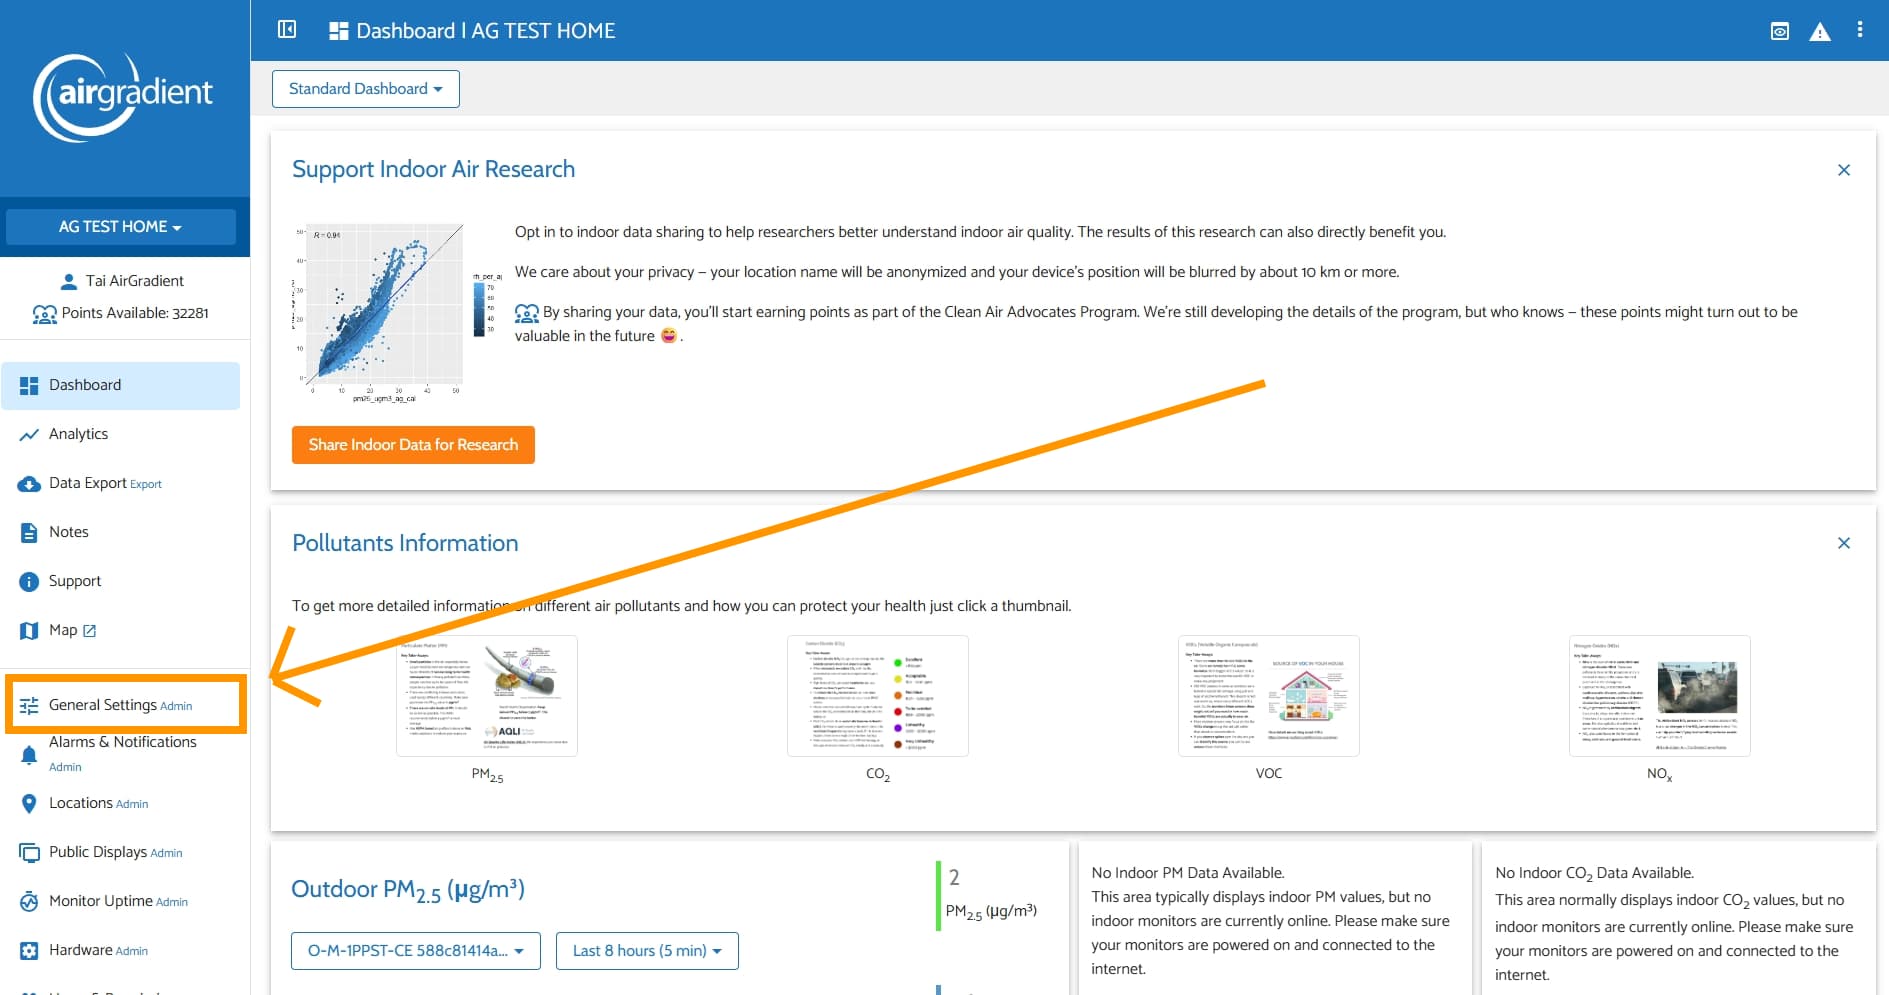Image resolution: width=1889 pixels, height=995 pixels.
Task: Open the Support menu item
Action: [x=120, y=582]
